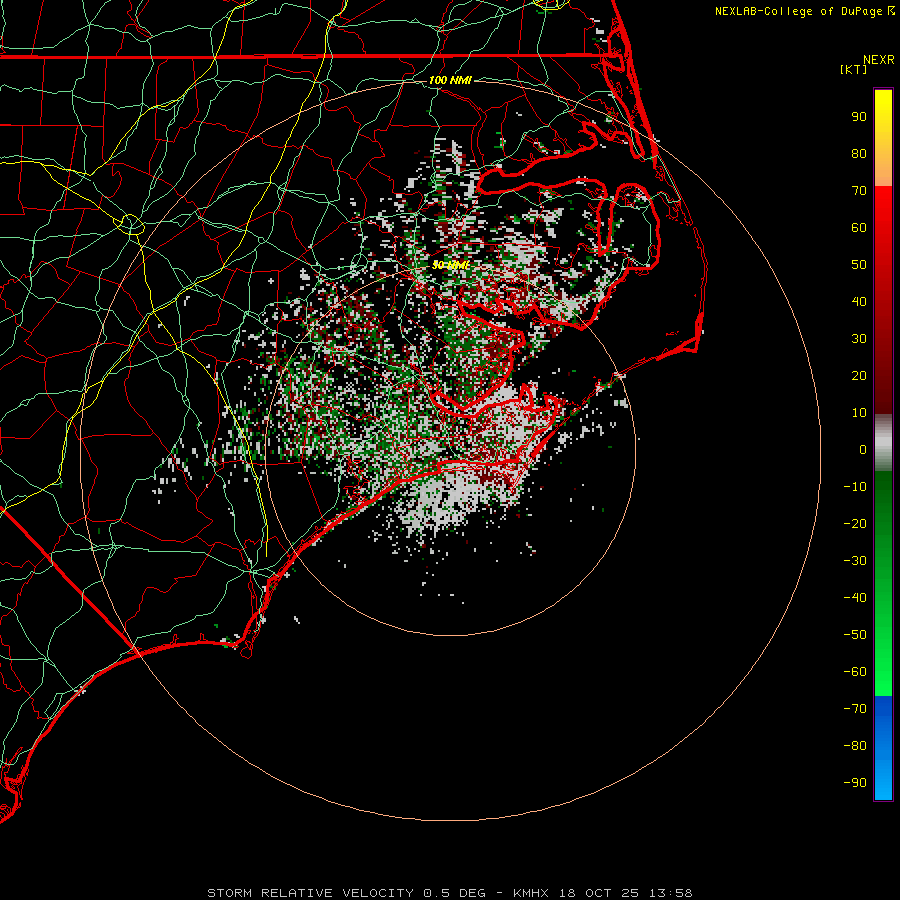Click the -10 value on velocity scale
Image resolution: width=900 pixels, height=900 pixels.
pos(855,487)
